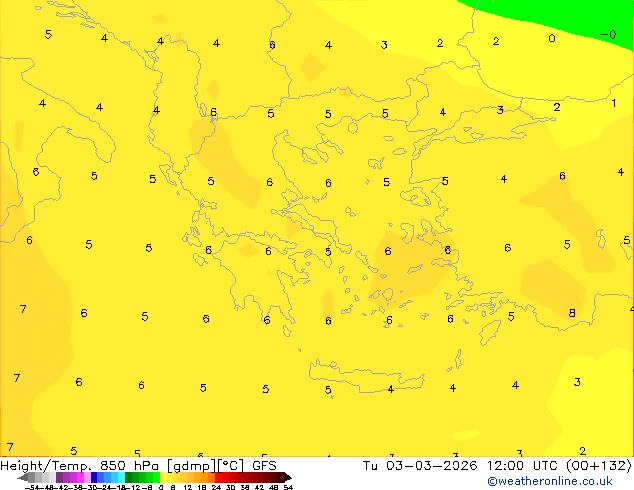Click the '1' temperature value on the map
634x490 pixels.
pos(614,103)
